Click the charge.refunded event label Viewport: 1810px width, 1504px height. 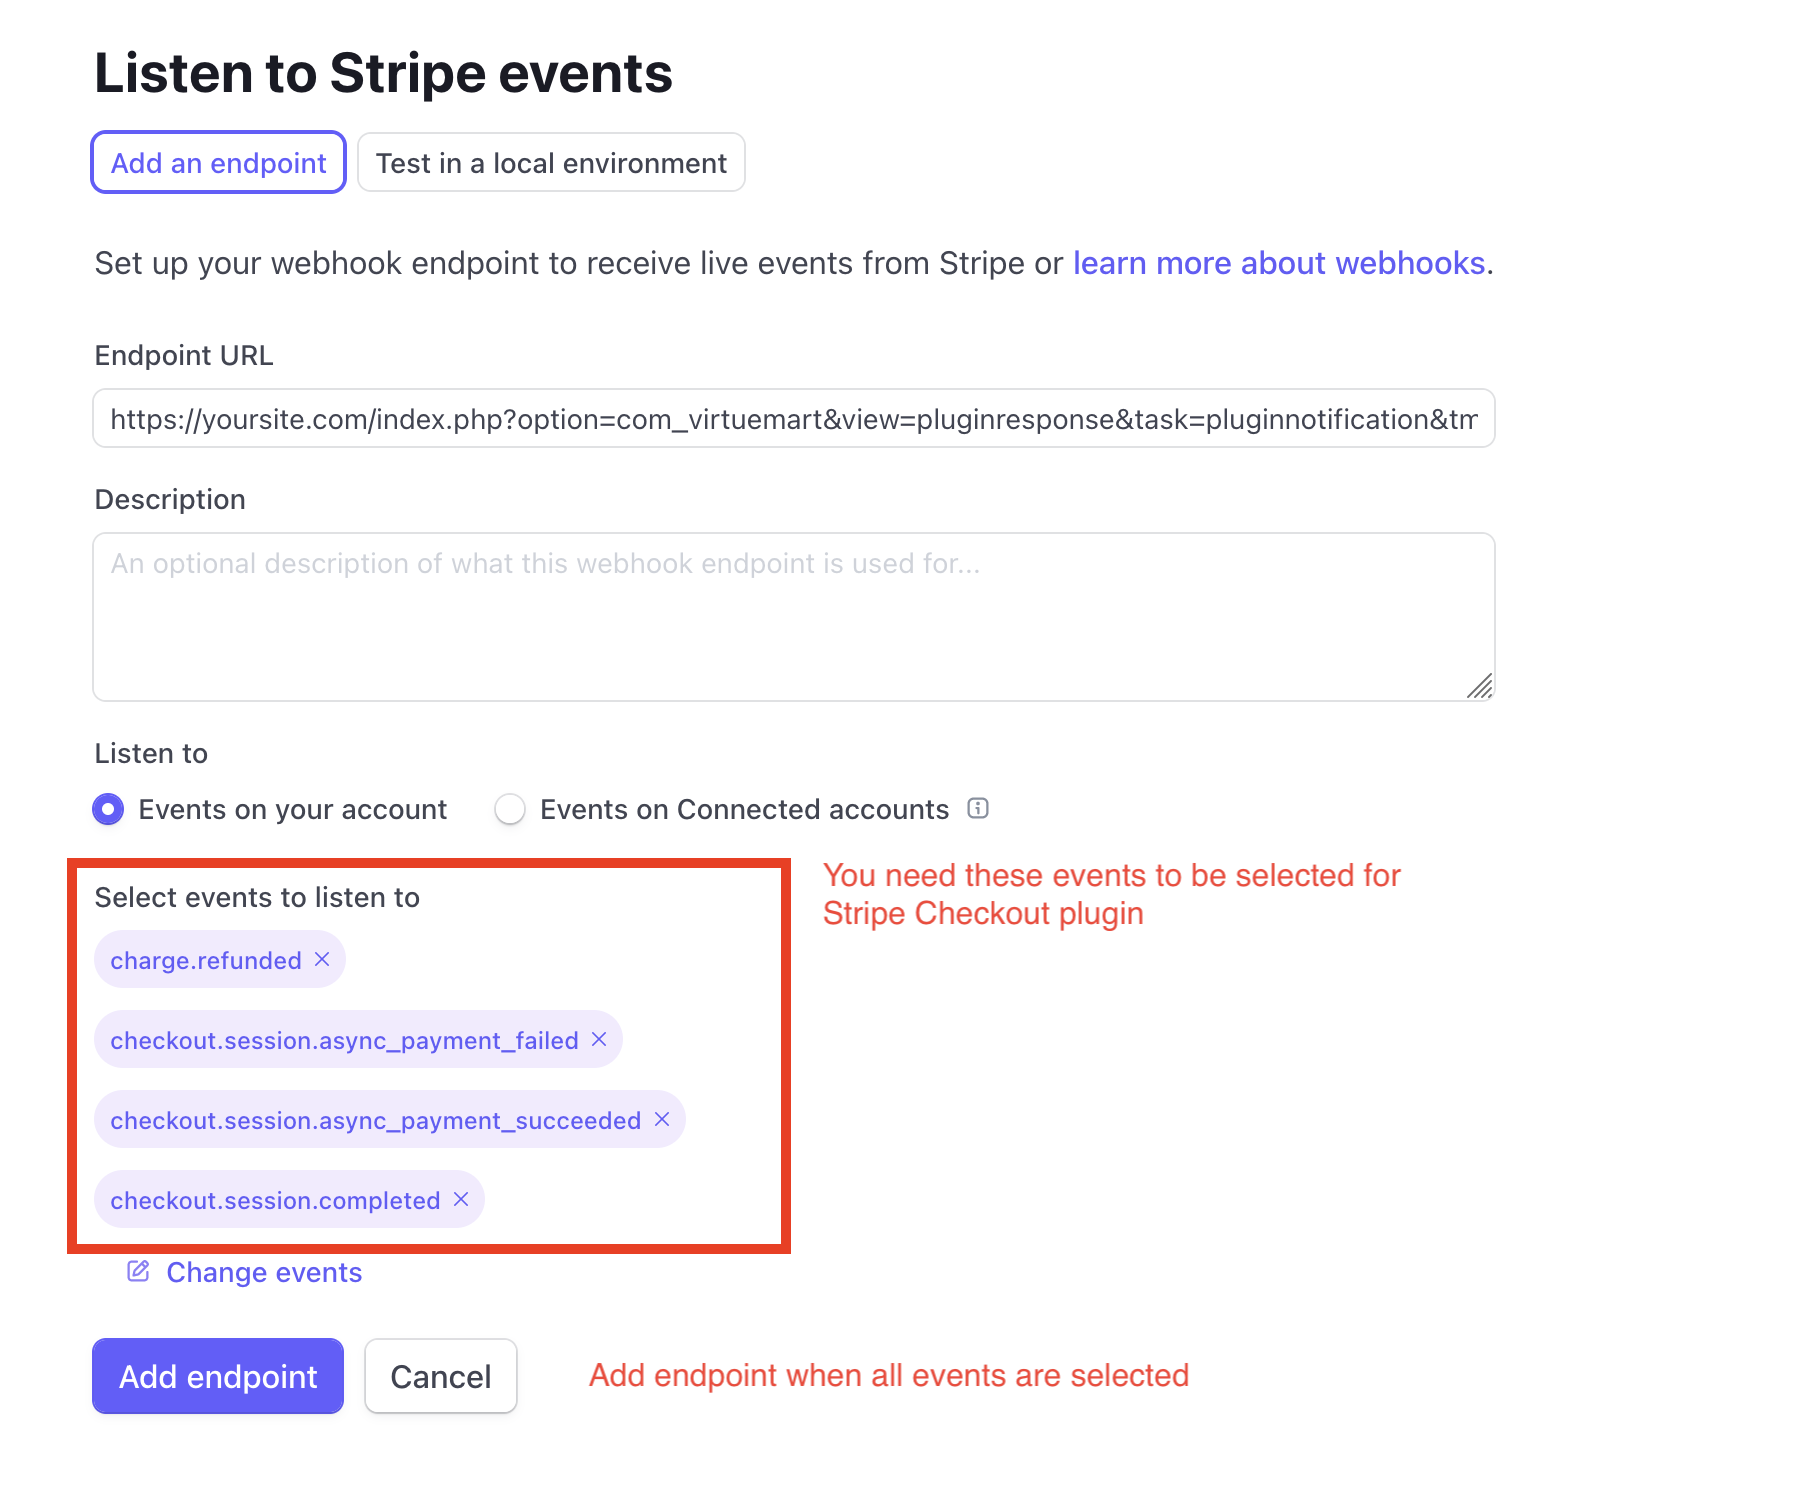[x=205, y=960]
